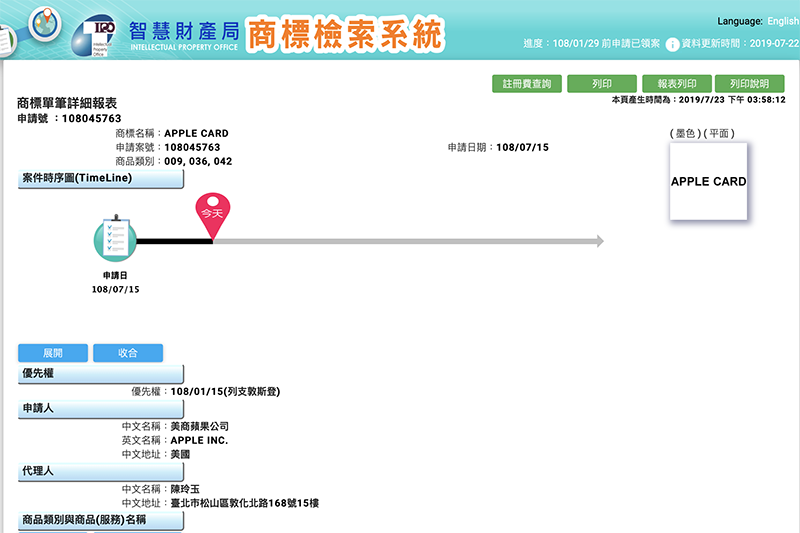Screen dimensions: 800x533
Task: Open the APPLE CARD trademark image
Action: [708, 182]
